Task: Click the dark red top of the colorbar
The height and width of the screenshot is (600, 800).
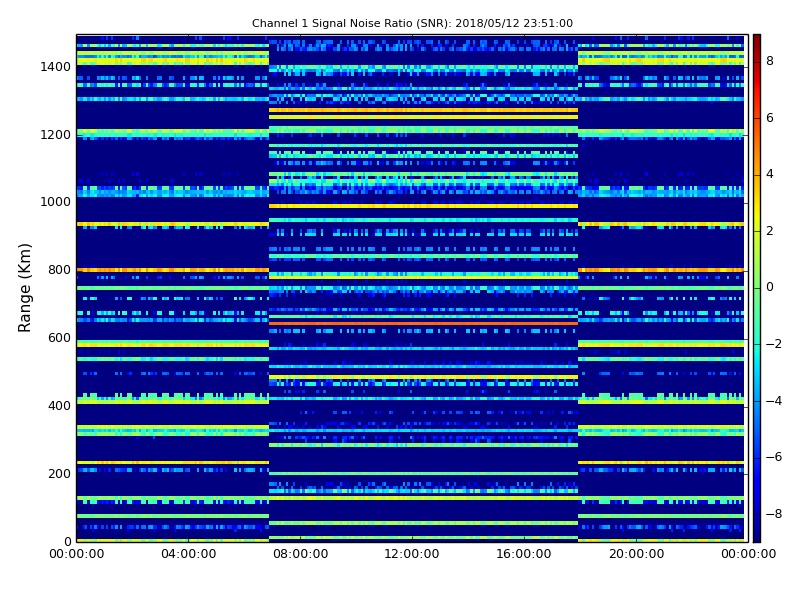Action: (x=757, y=41)
